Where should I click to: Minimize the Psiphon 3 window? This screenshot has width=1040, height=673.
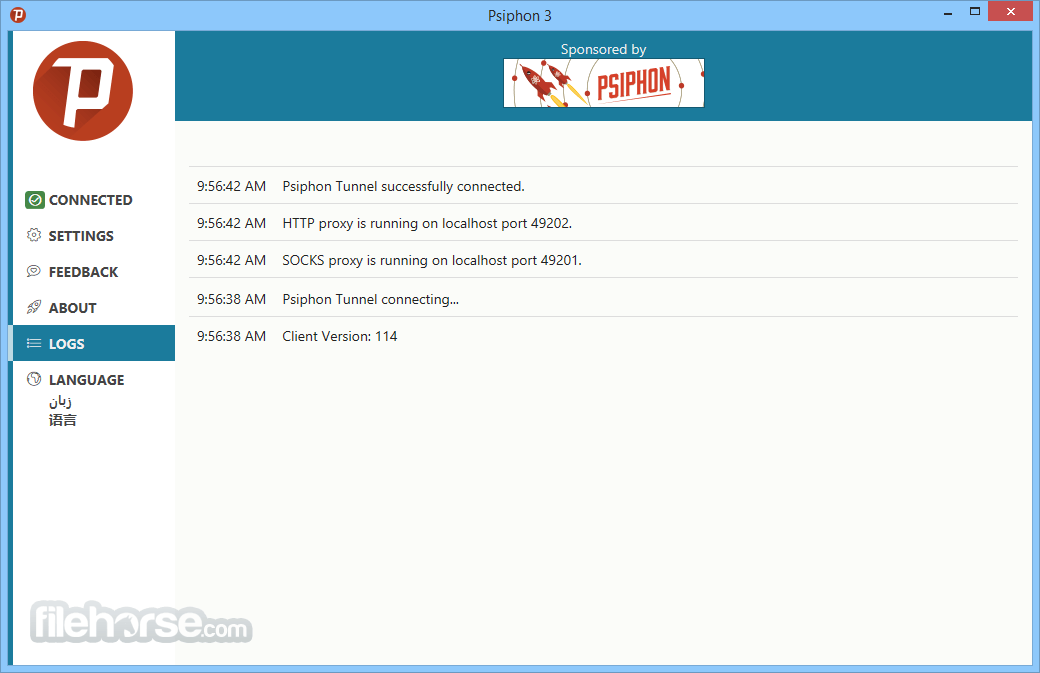[x=948, y=12]
